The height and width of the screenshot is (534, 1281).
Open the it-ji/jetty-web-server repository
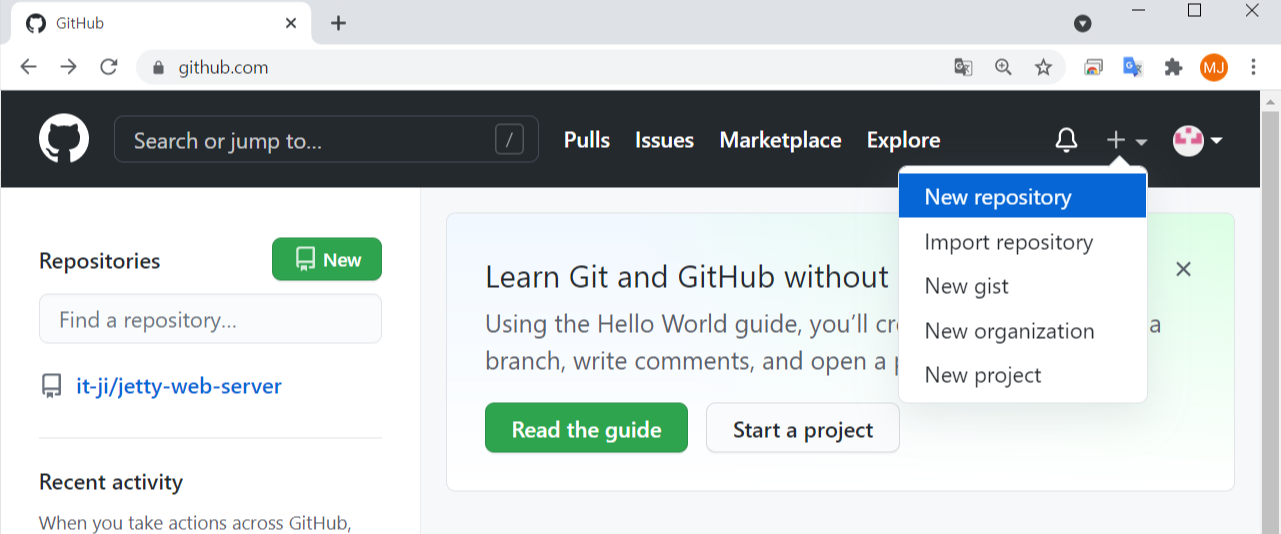coord(179,386)
